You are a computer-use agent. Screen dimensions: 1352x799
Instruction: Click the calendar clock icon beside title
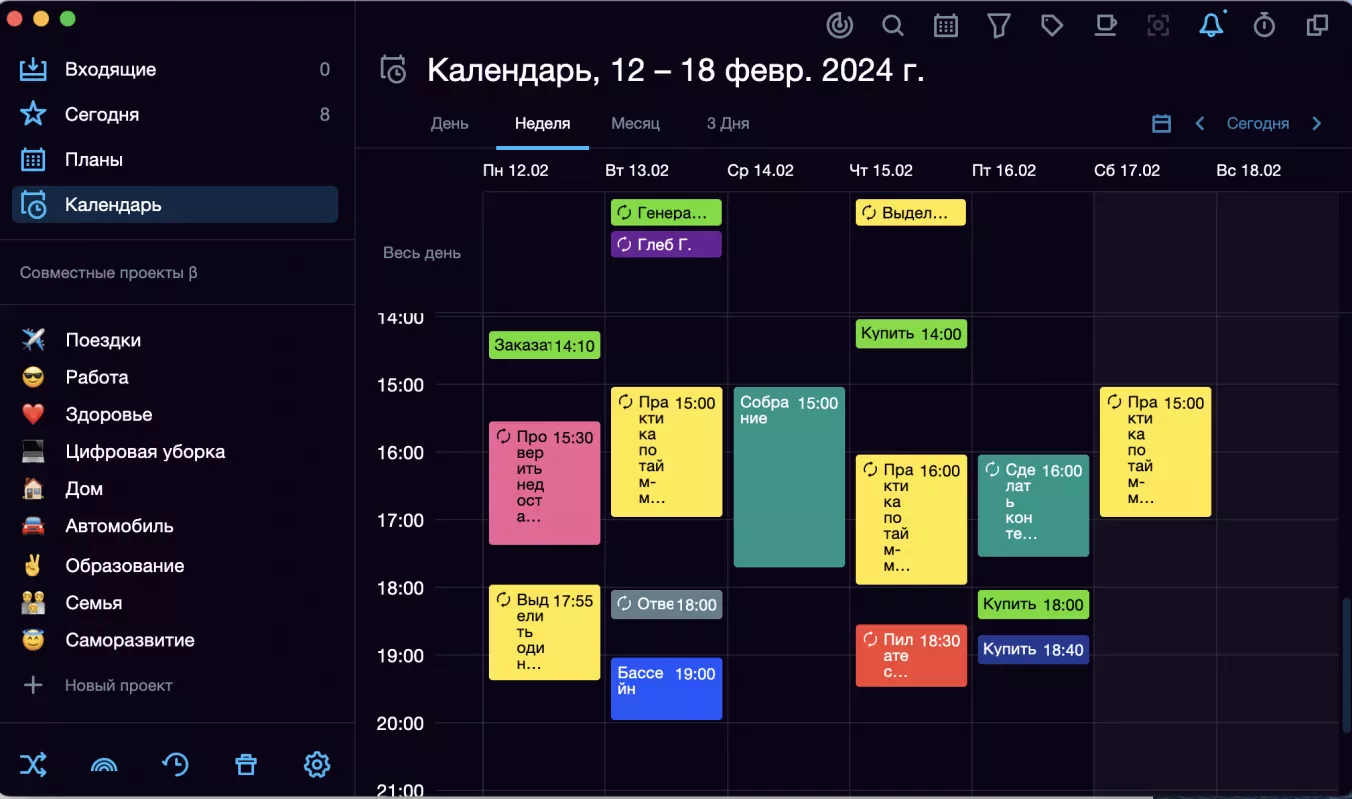[394, 69]
